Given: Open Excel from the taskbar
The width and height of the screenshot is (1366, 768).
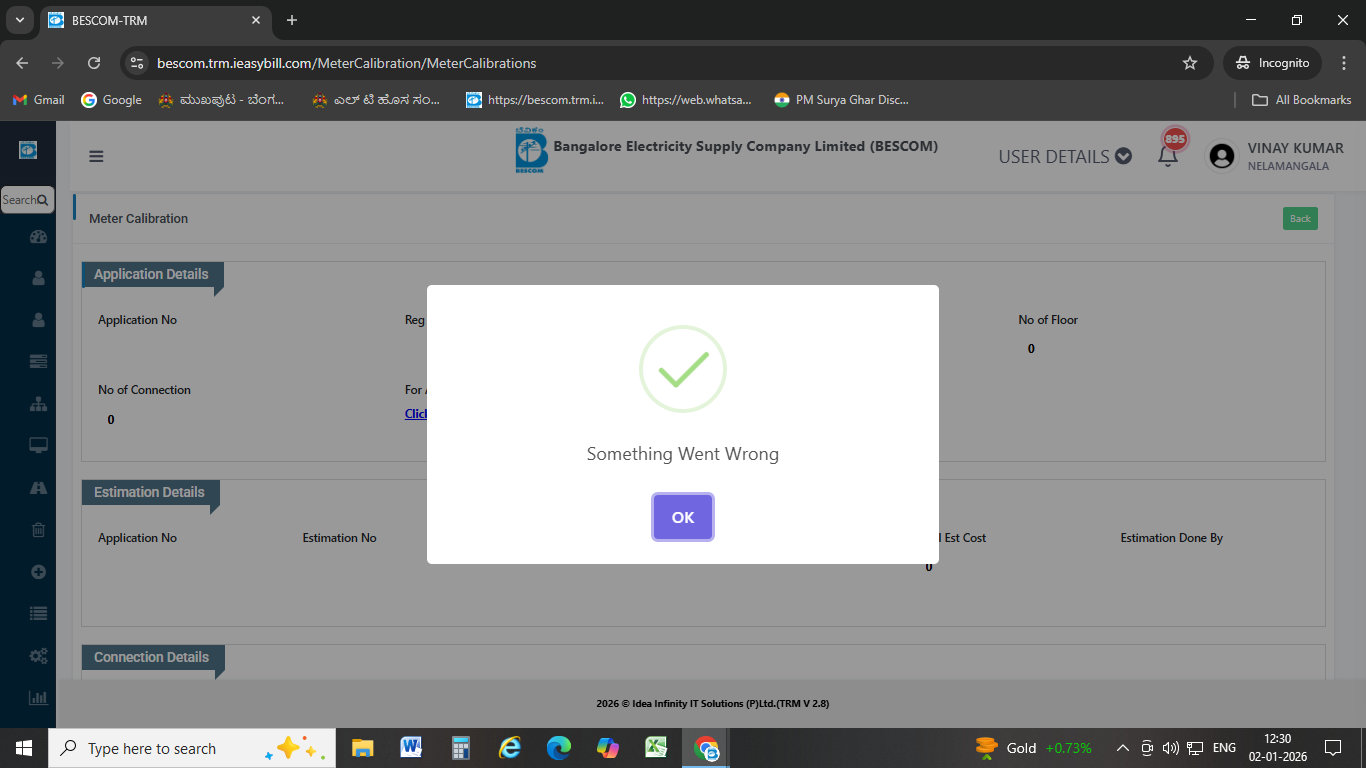Looking at the screenshot, I should point(657,748).
